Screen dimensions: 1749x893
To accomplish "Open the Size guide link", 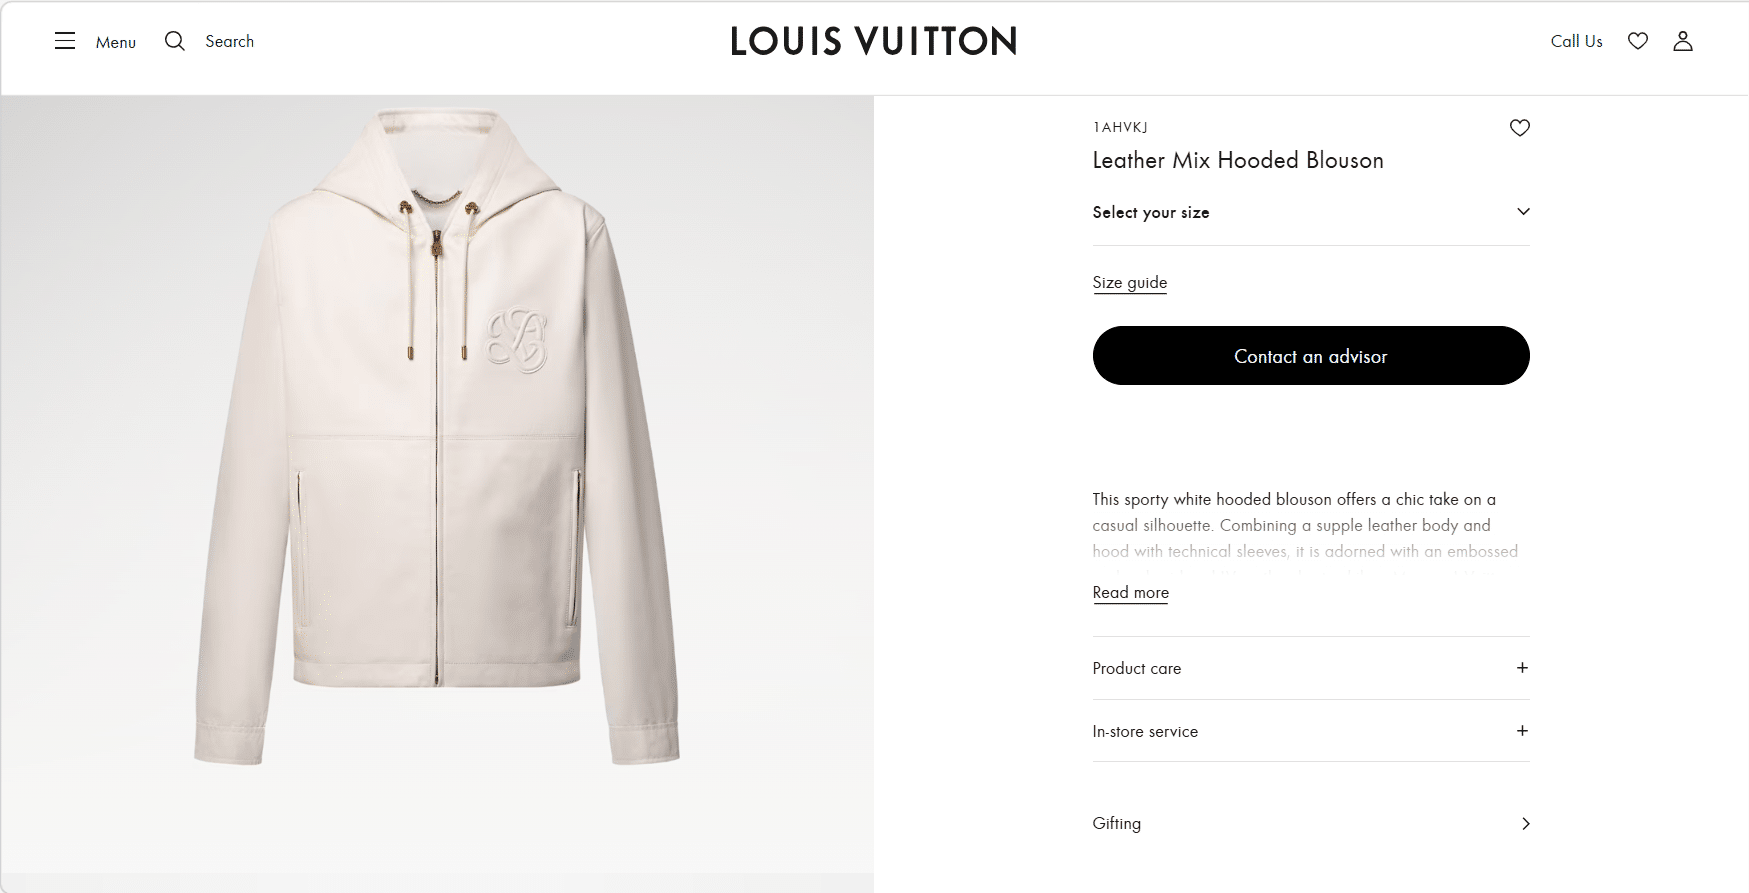I will click(1129, 283).
